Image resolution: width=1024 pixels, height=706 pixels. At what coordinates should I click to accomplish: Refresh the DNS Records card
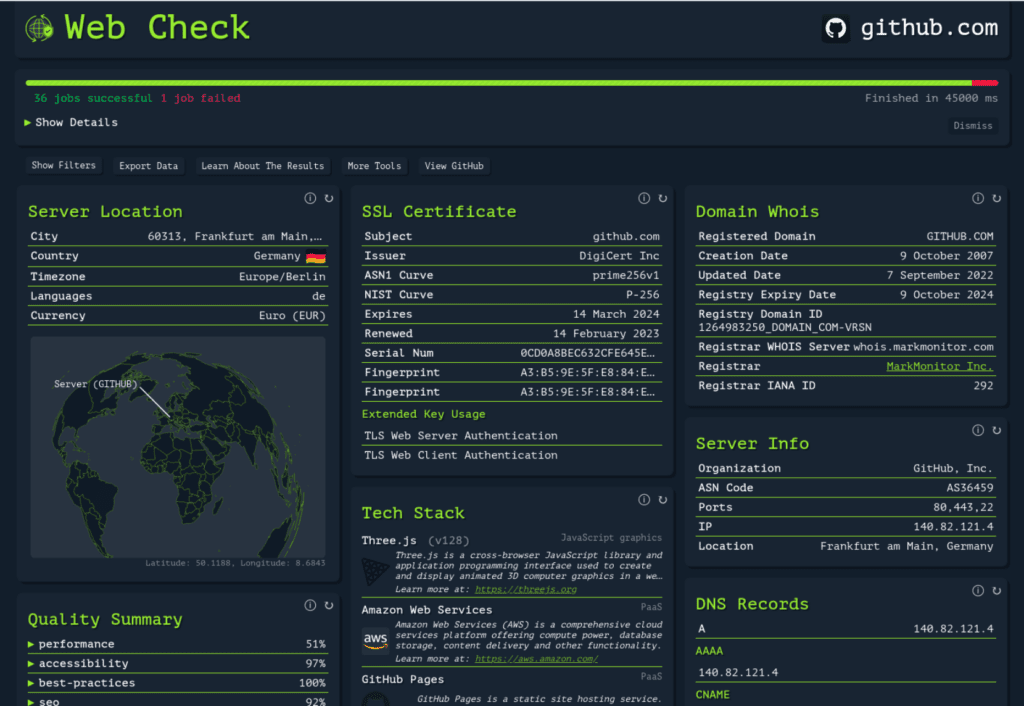(x=997, y=590)
